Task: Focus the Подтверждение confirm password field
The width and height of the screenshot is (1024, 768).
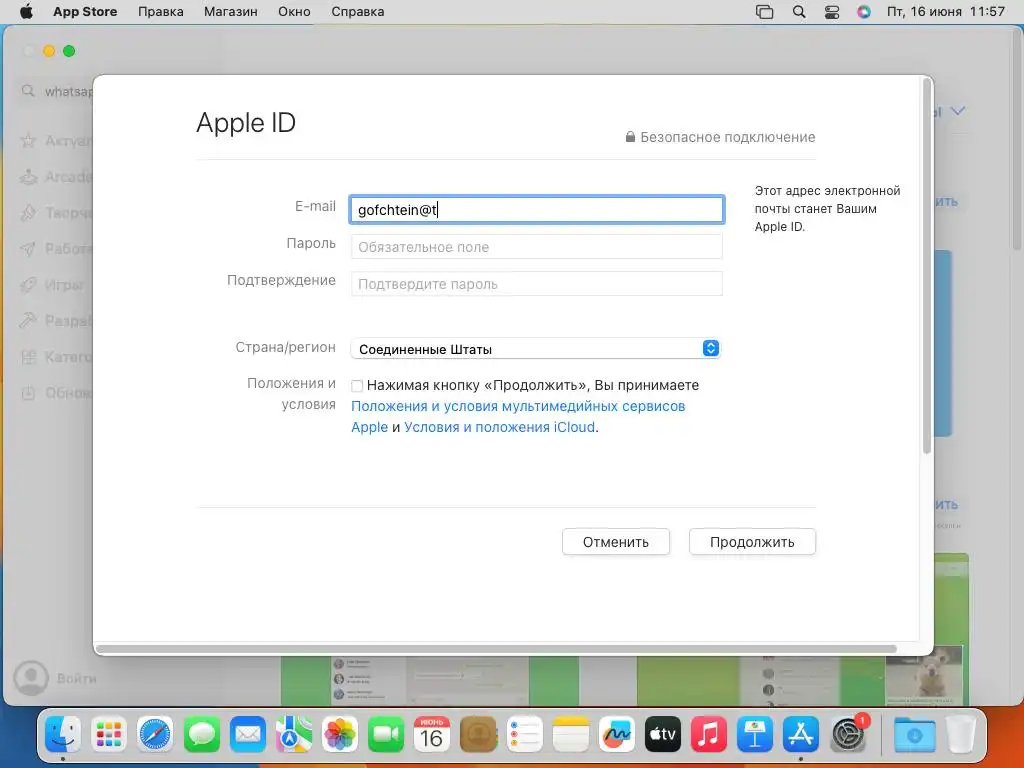Action: pyautogui.click(x=536, y=284)
